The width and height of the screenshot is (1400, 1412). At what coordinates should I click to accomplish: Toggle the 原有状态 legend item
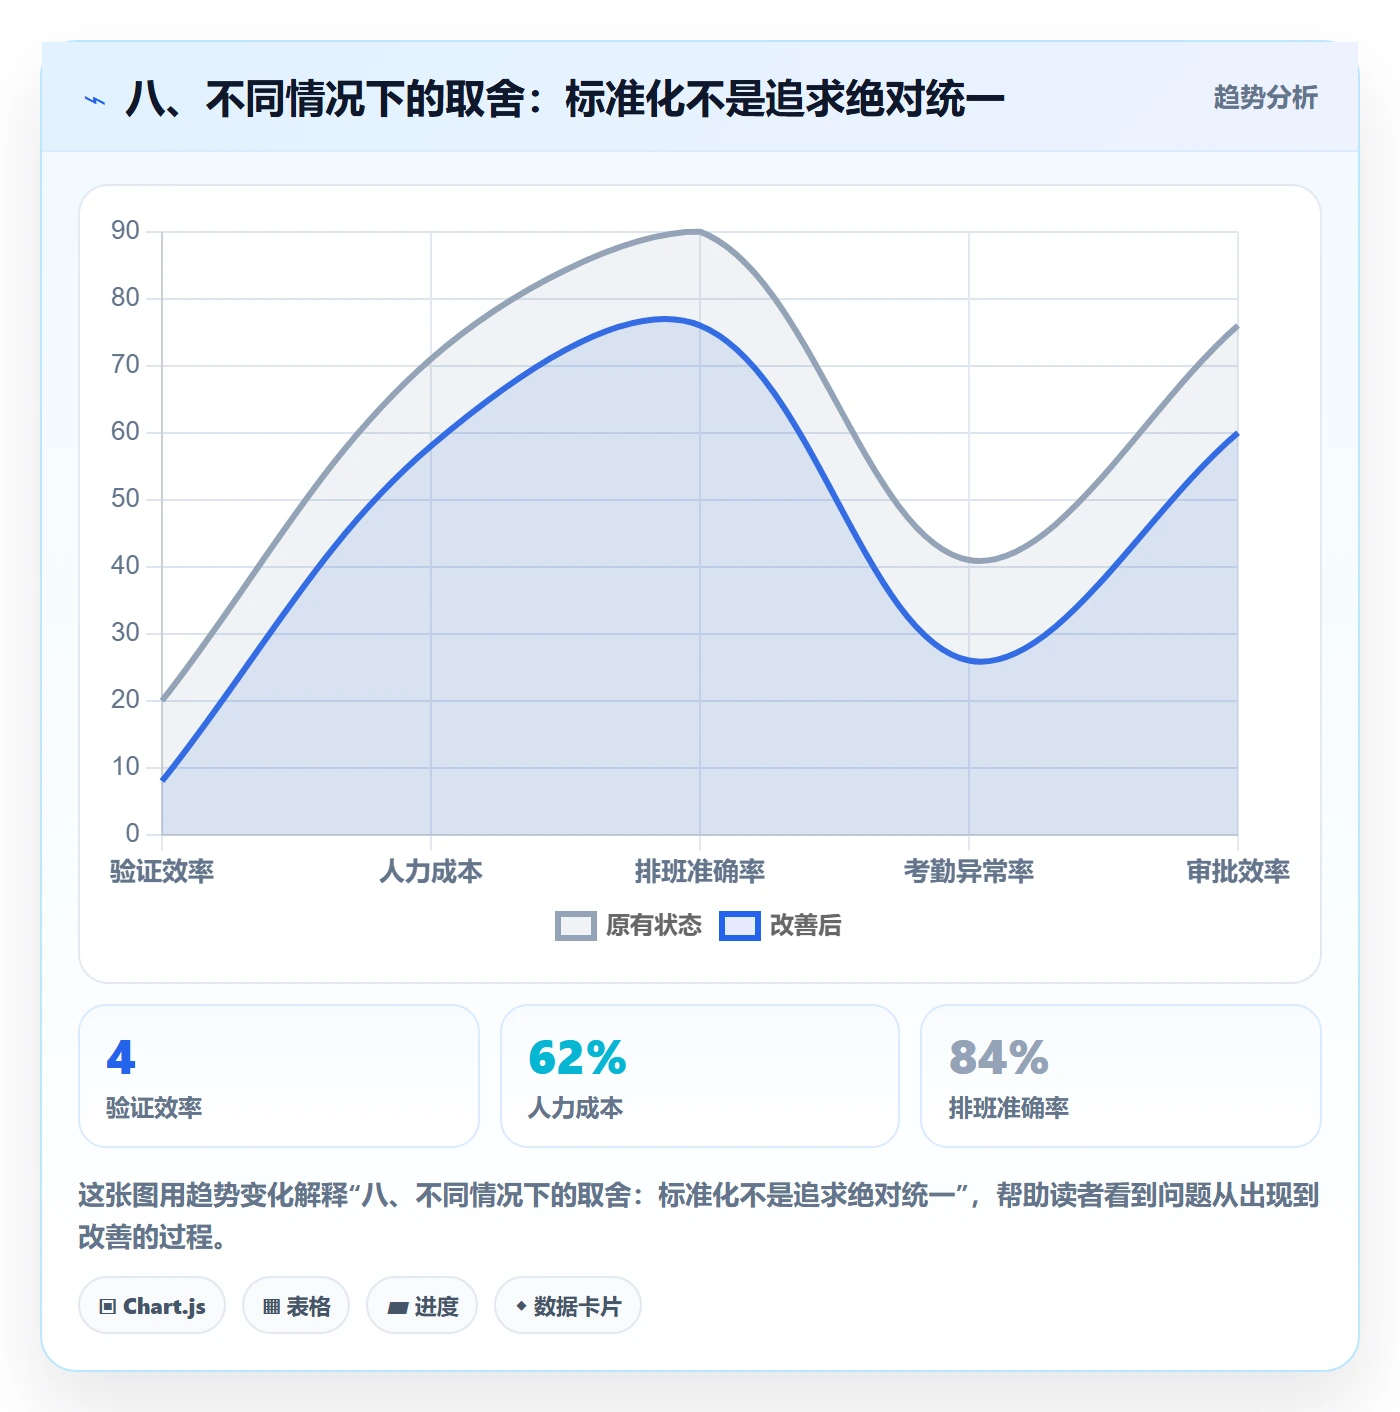[x=628, y=925]
